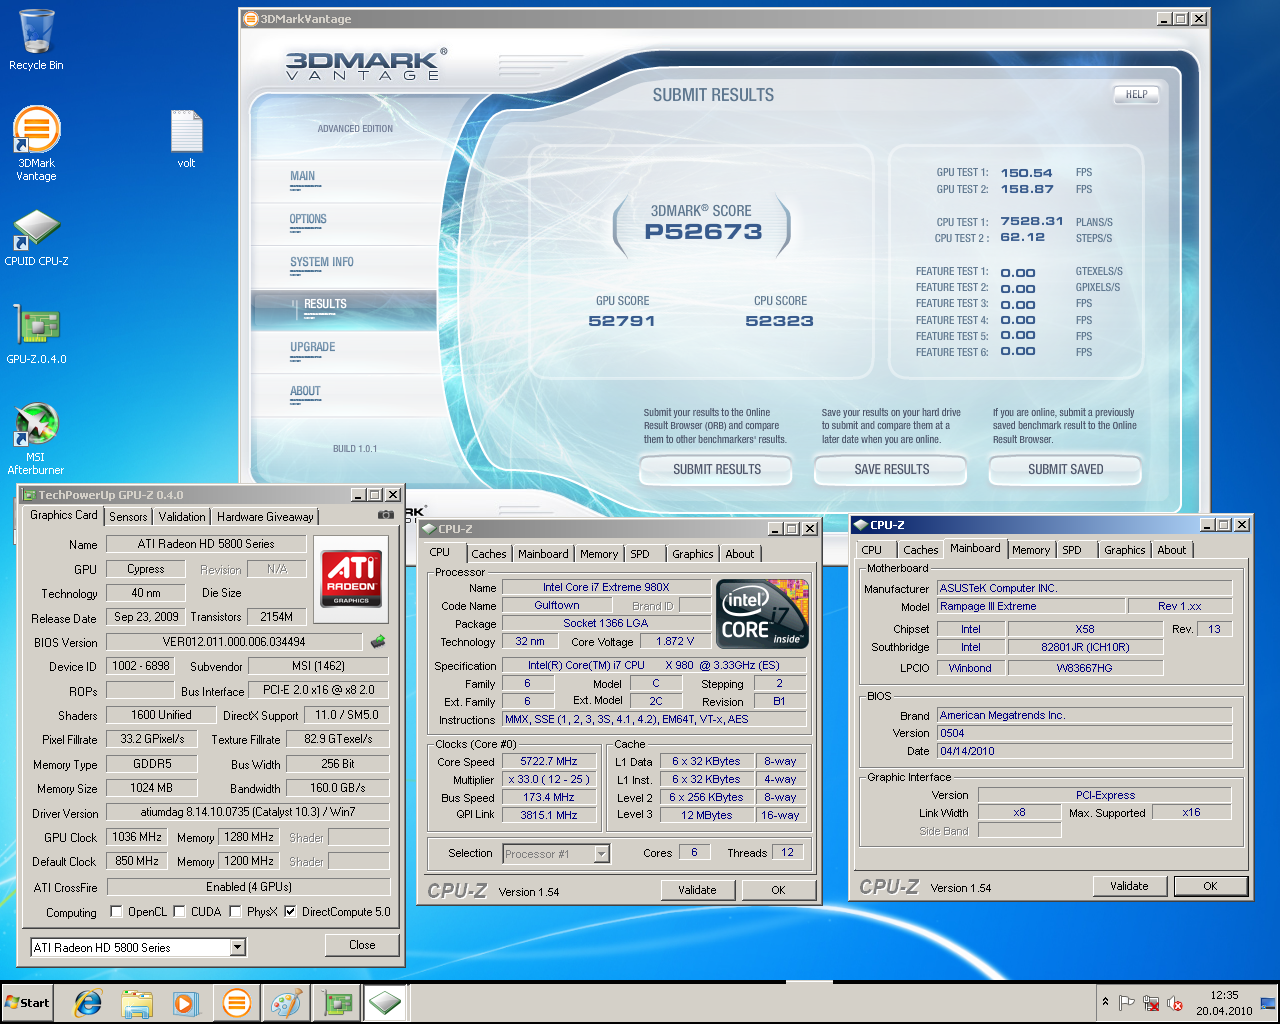Click OK in left CPU-Z window
The image size is (1280, 1024).
pyautogui.click(x=778, y=890)
